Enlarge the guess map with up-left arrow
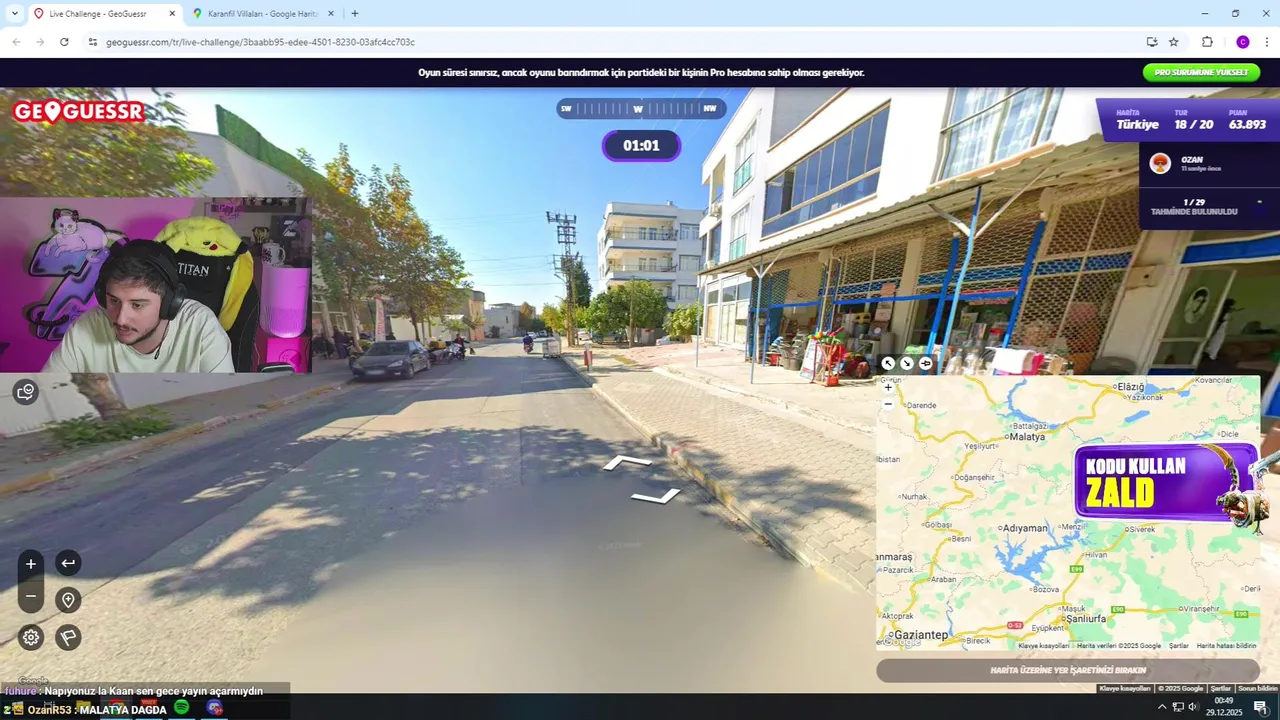Image resolution: width=1280 pixels, height=720 pixels. click(888, 364)
